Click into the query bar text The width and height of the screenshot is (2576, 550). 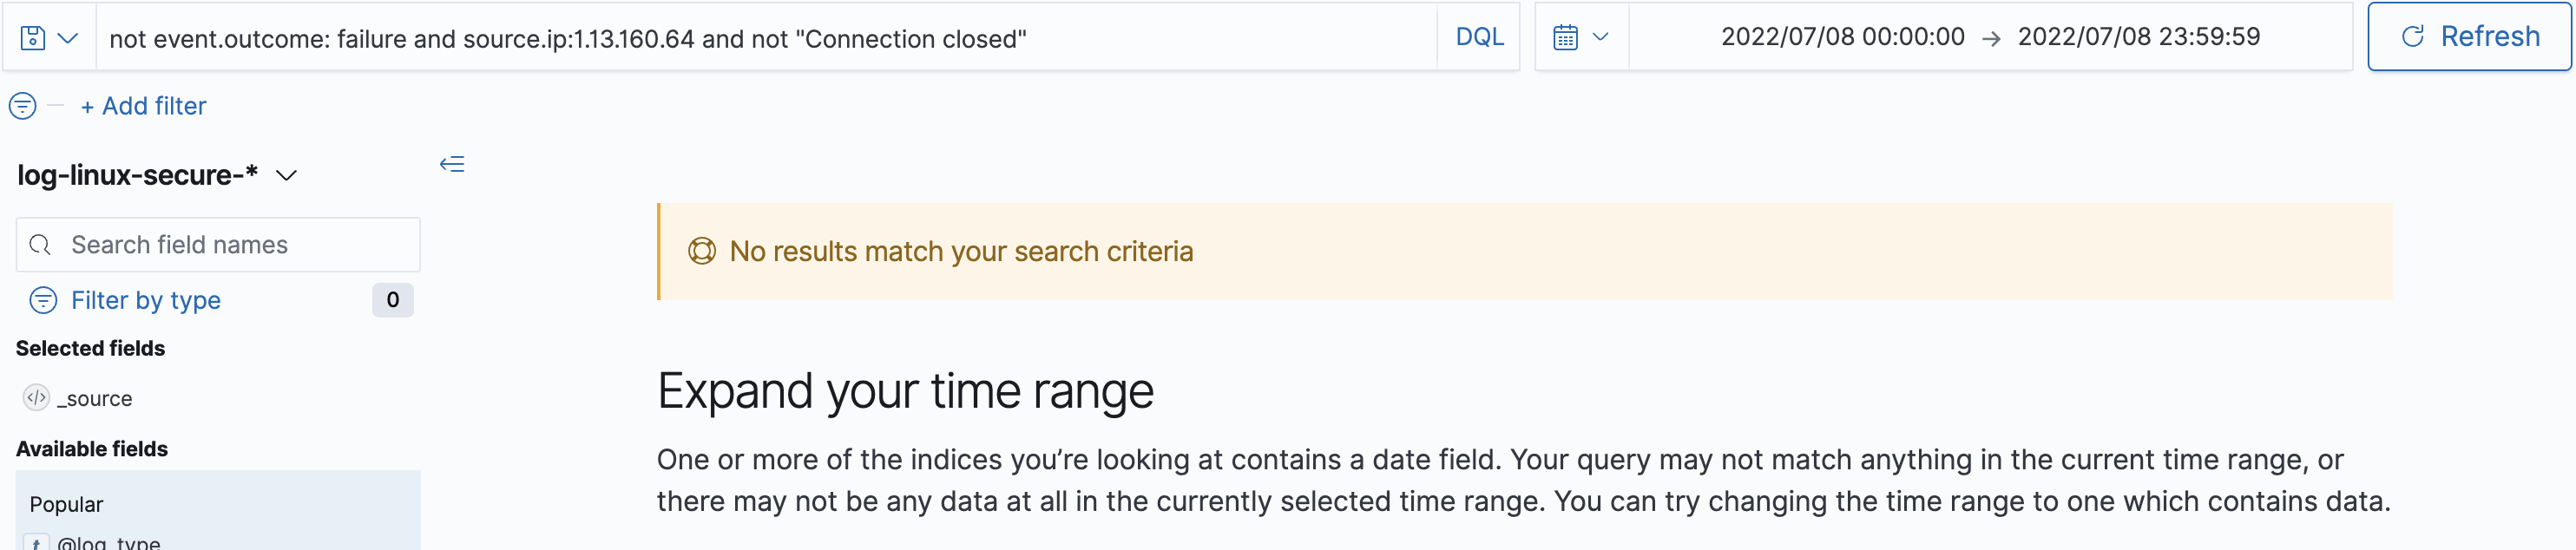[766, 38]
